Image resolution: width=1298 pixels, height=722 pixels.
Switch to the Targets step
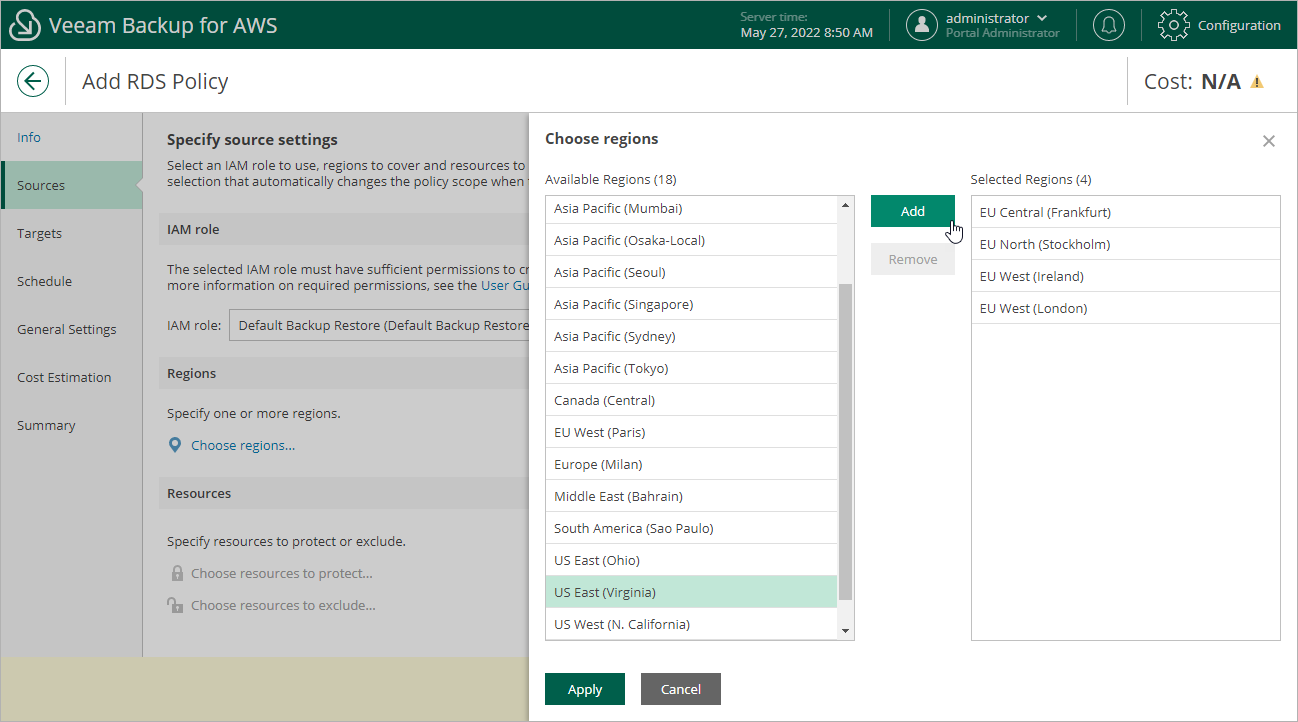39,233
